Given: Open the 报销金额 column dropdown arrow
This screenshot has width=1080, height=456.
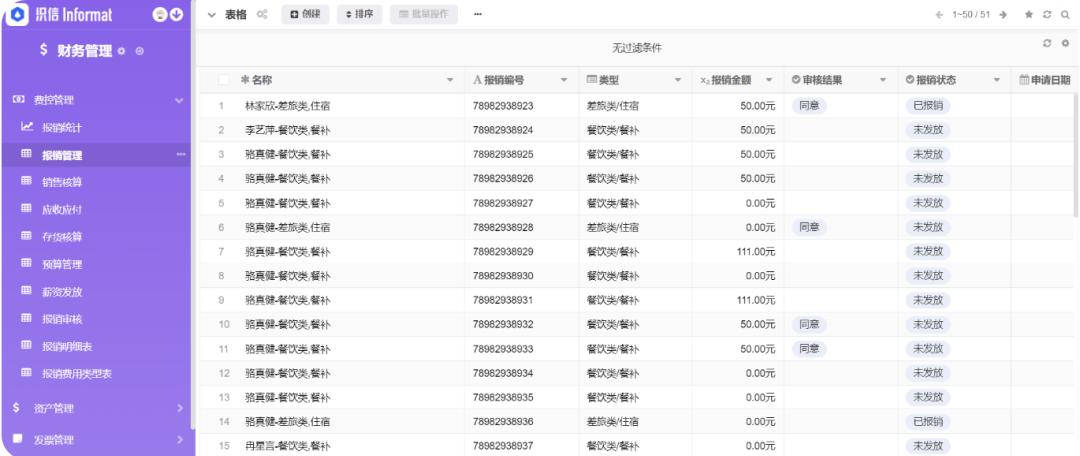Looking at the screenshot, I should (x=769, y=81).
